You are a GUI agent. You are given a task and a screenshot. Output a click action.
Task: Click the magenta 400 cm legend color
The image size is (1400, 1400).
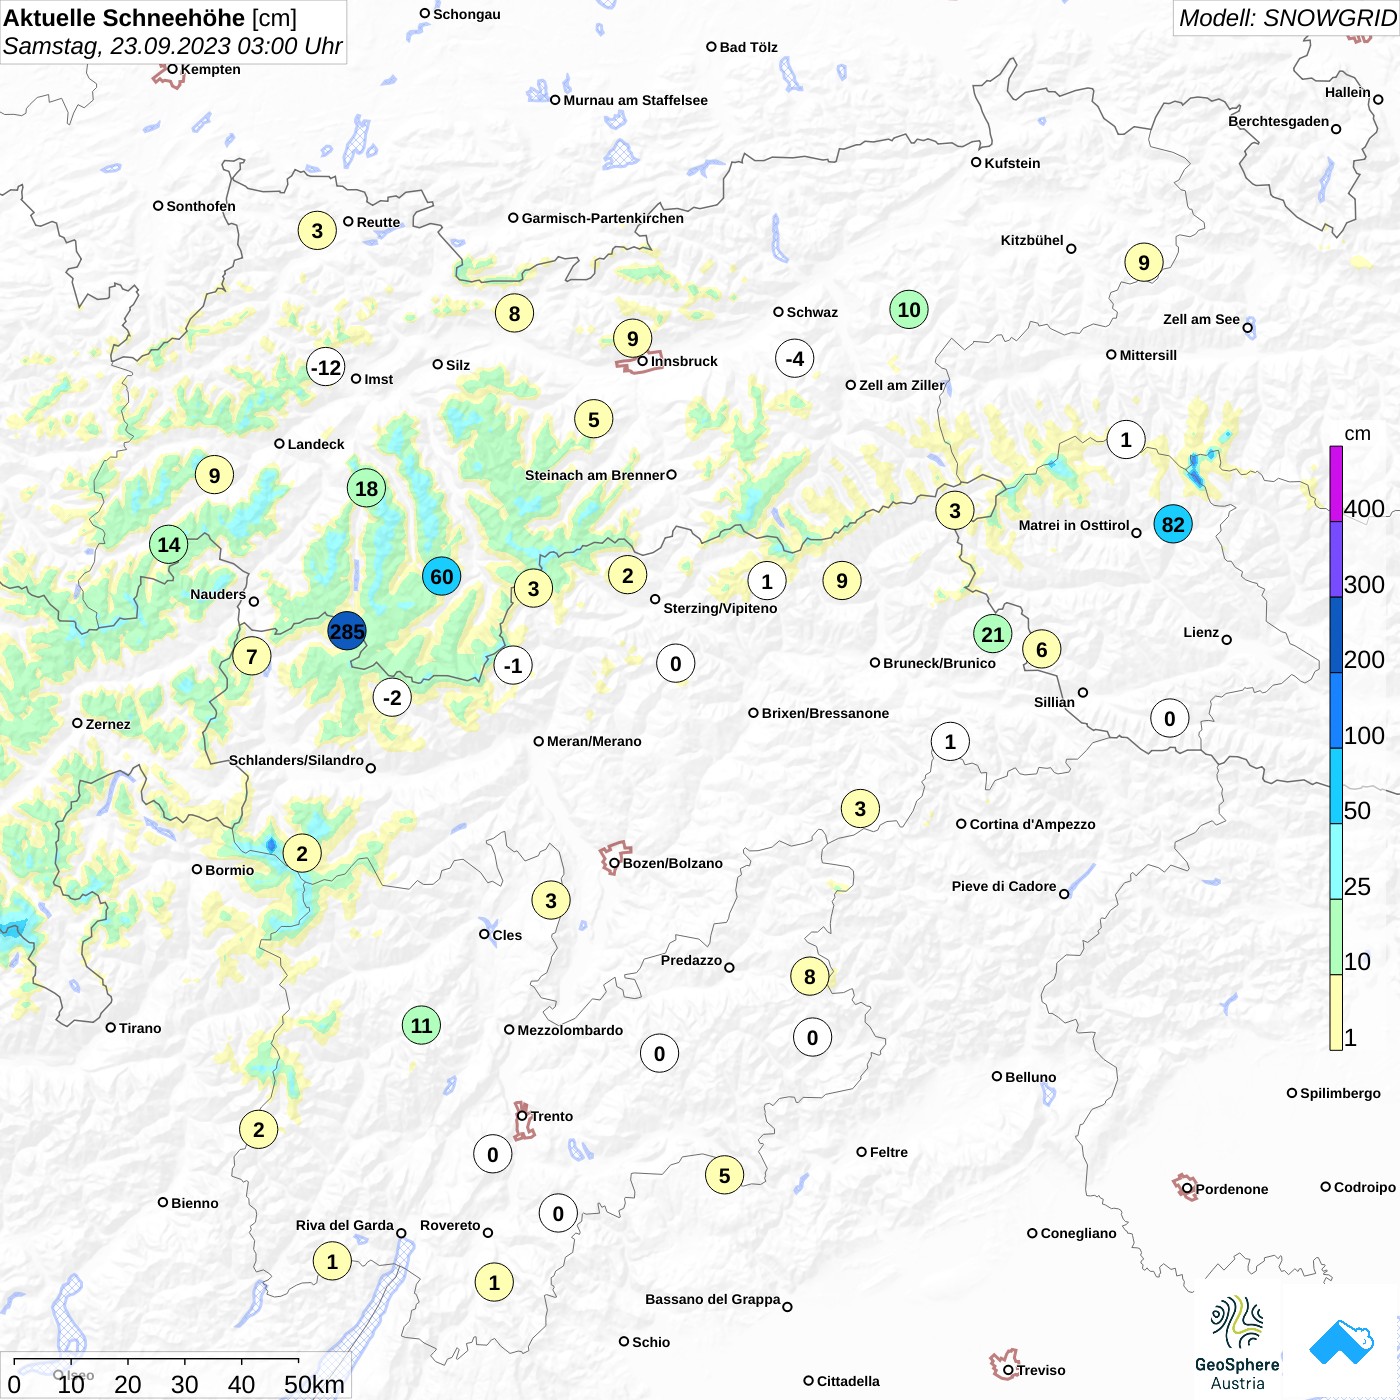coord(1335,484)
